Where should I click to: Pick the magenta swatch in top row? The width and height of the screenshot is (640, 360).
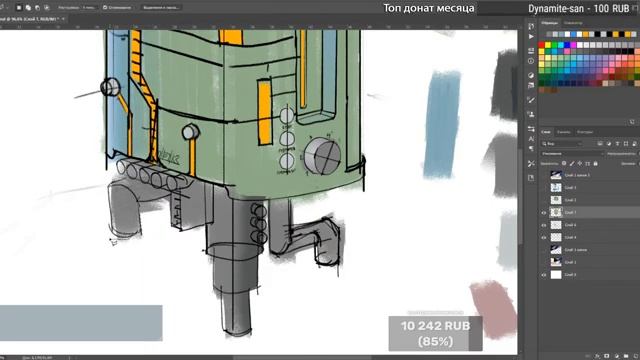coord(573,45)
